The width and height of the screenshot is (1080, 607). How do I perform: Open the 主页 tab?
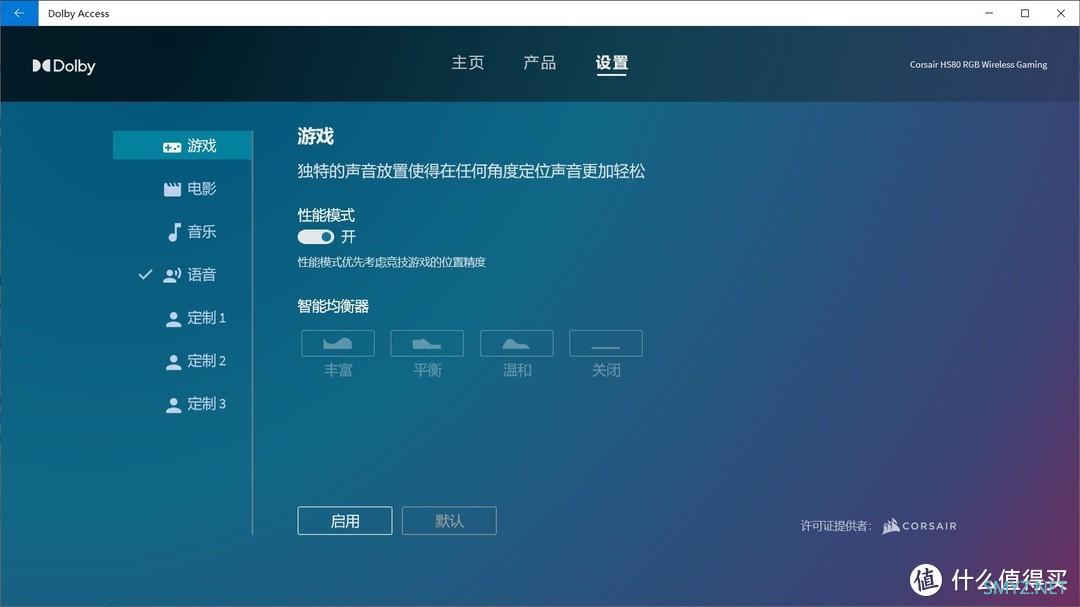(468, 63)
